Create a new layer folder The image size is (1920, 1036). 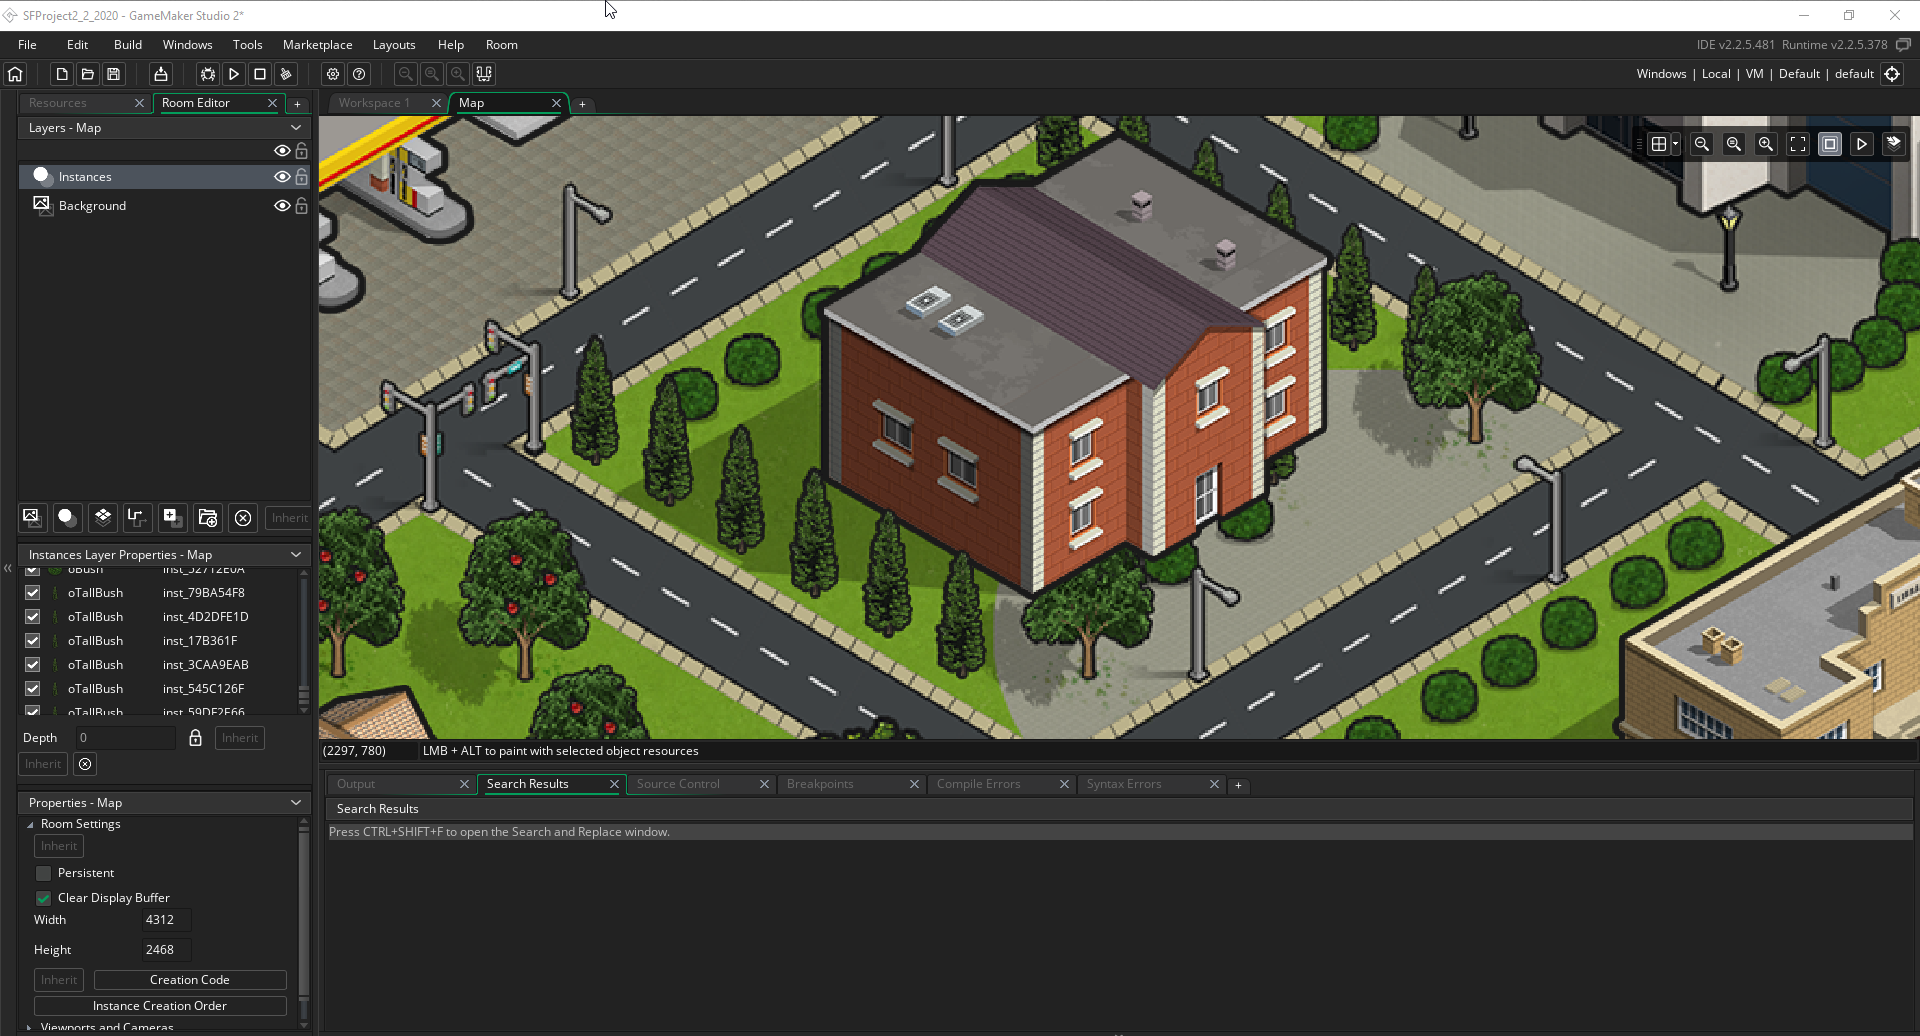208,517
